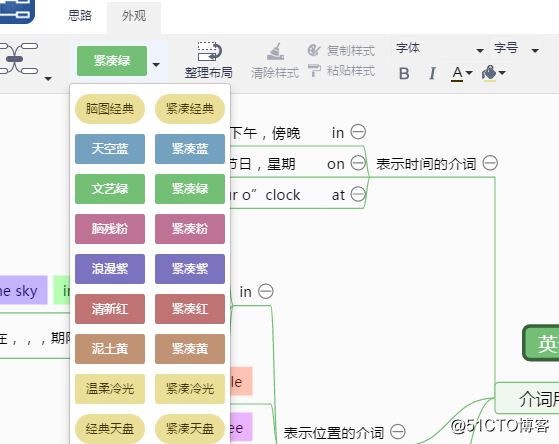
Task: Collapse the "at" time node
Action: (358, 194)
